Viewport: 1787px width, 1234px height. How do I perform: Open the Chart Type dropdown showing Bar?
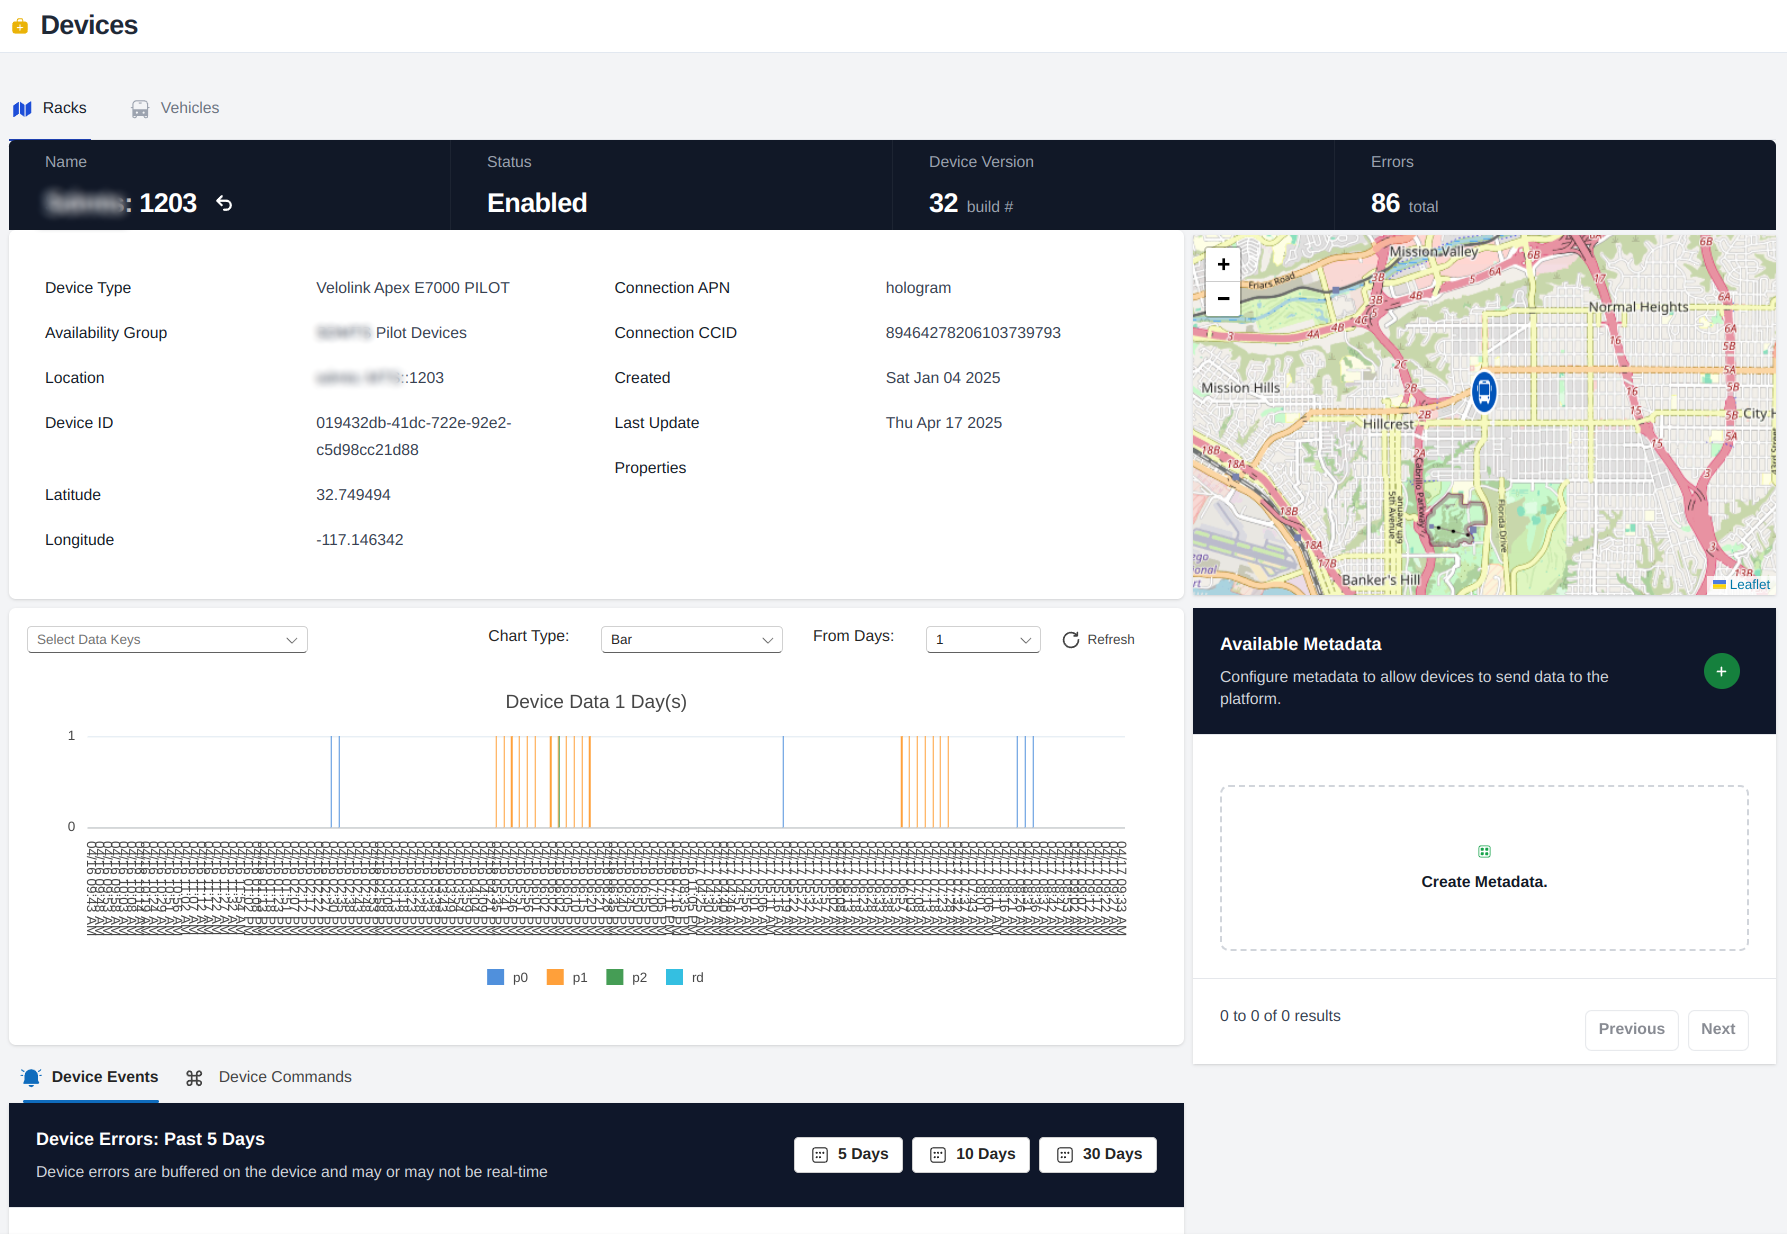pyautogui.click(x=691, y=639)
